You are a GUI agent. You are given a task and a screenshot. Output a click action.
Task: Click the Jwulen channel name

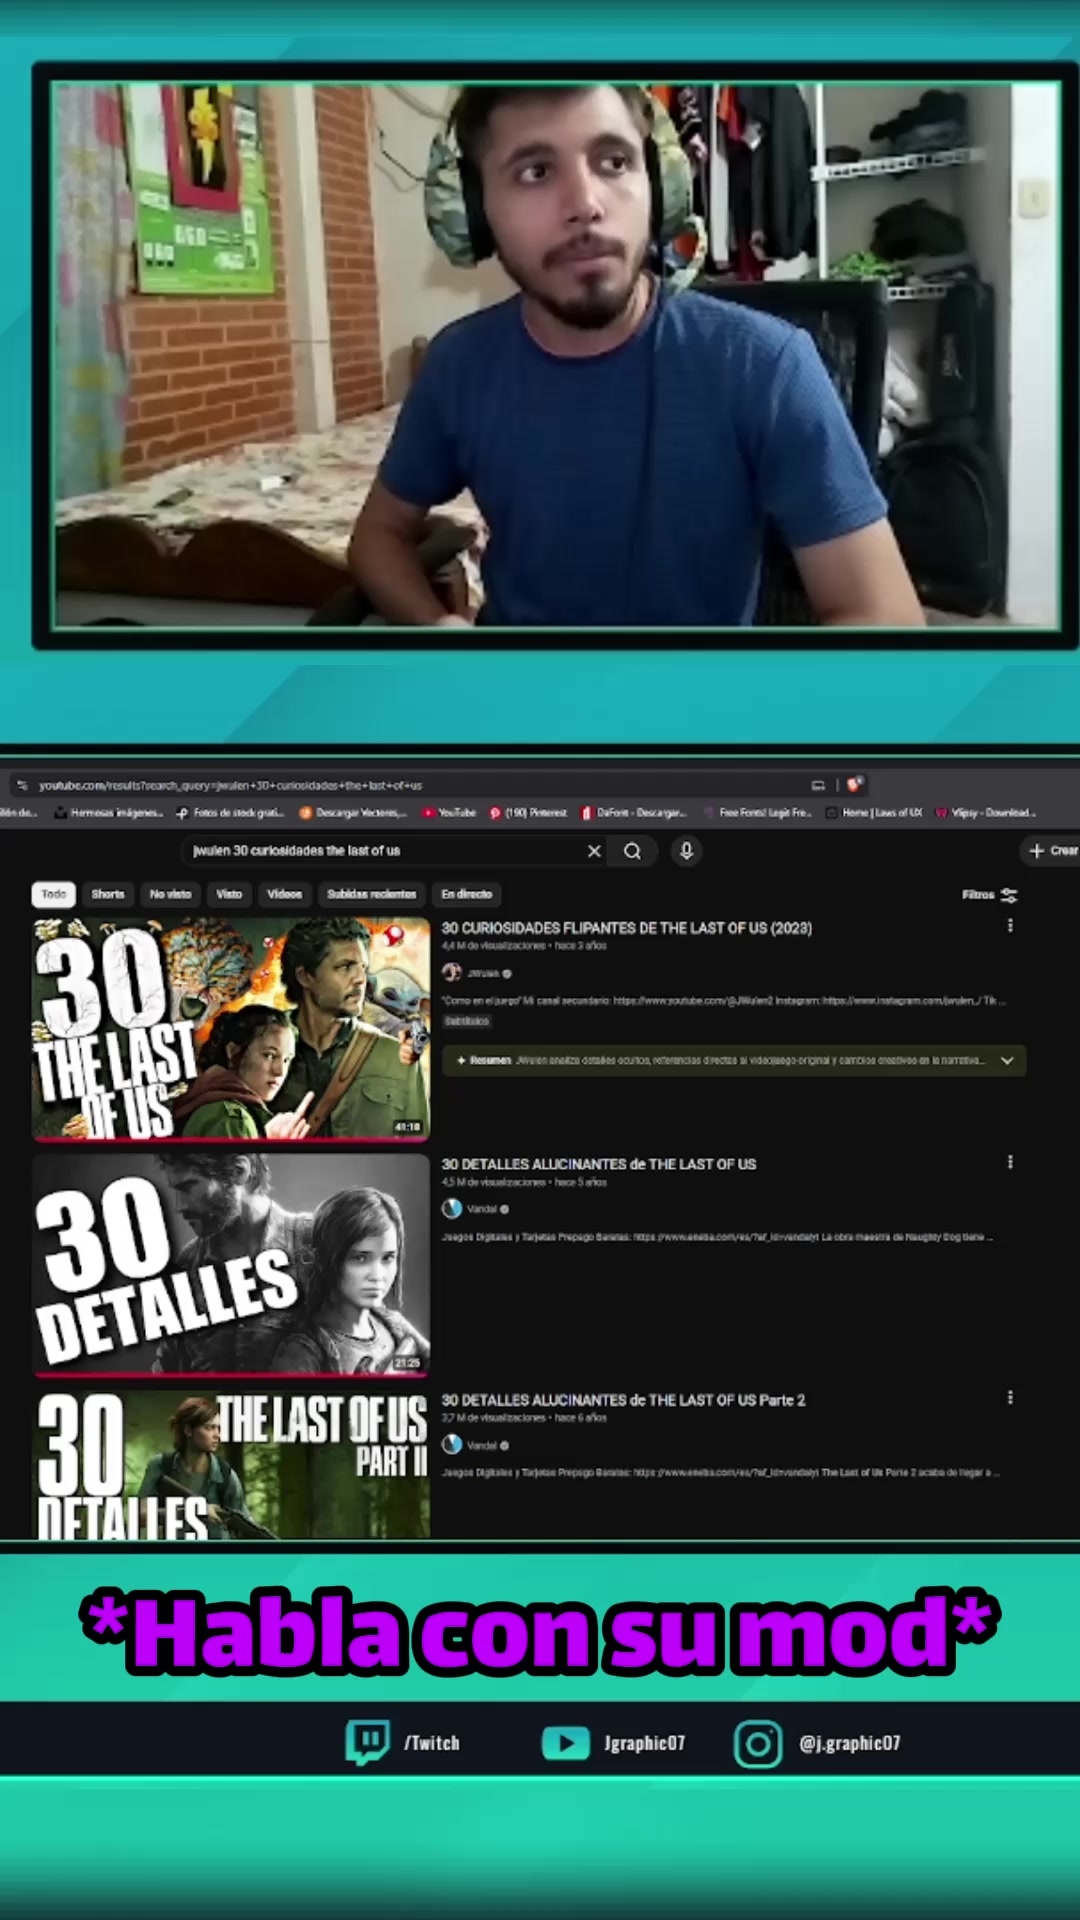[x=483, y=973]
